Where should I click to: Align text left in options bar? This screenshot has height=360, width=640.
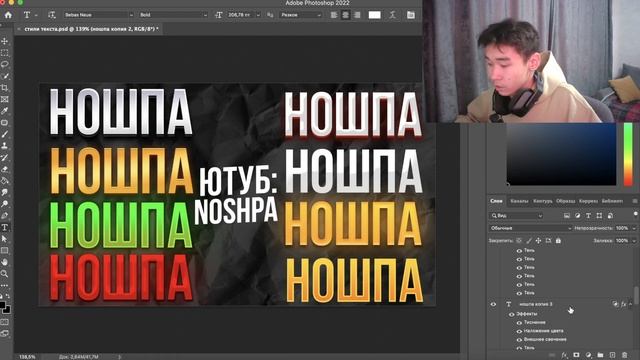point(334,15)
